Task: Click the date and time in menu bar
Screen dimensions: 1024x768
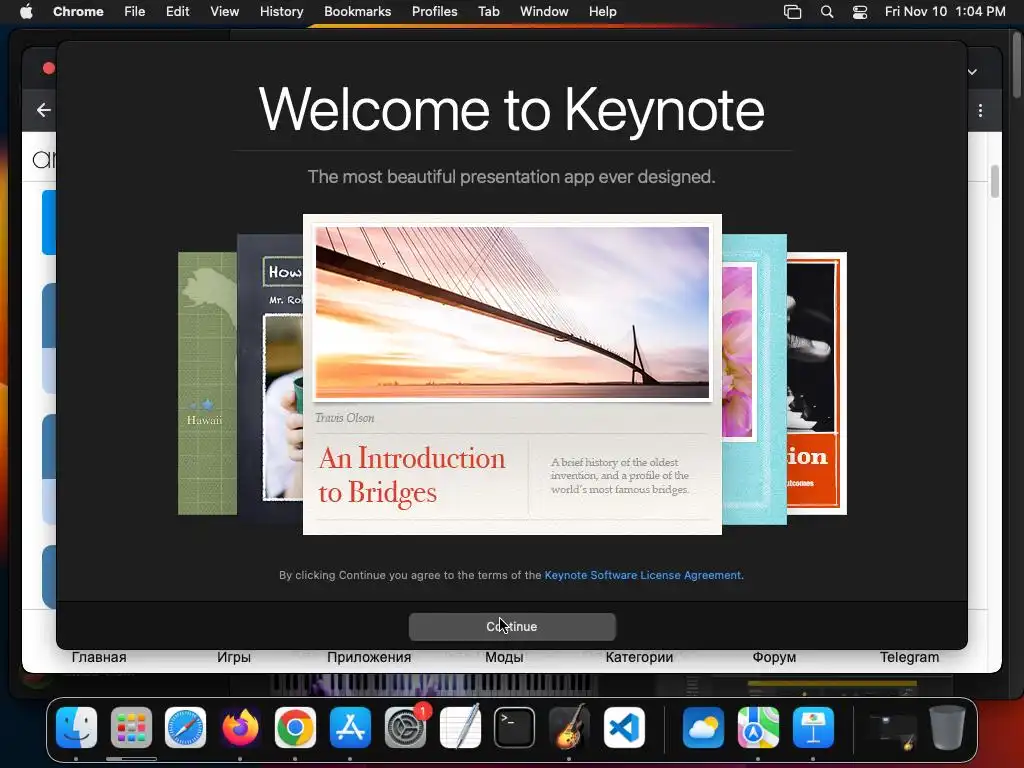Action: tap(945, 12)
